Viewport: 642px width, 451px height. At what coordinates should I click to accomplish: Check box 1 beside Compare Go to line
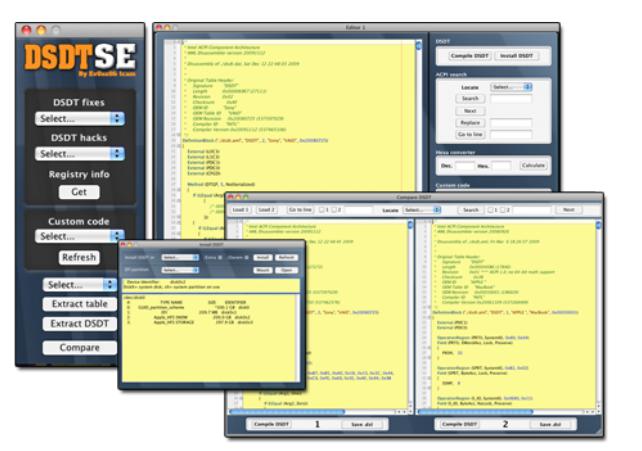coord(322,210)
